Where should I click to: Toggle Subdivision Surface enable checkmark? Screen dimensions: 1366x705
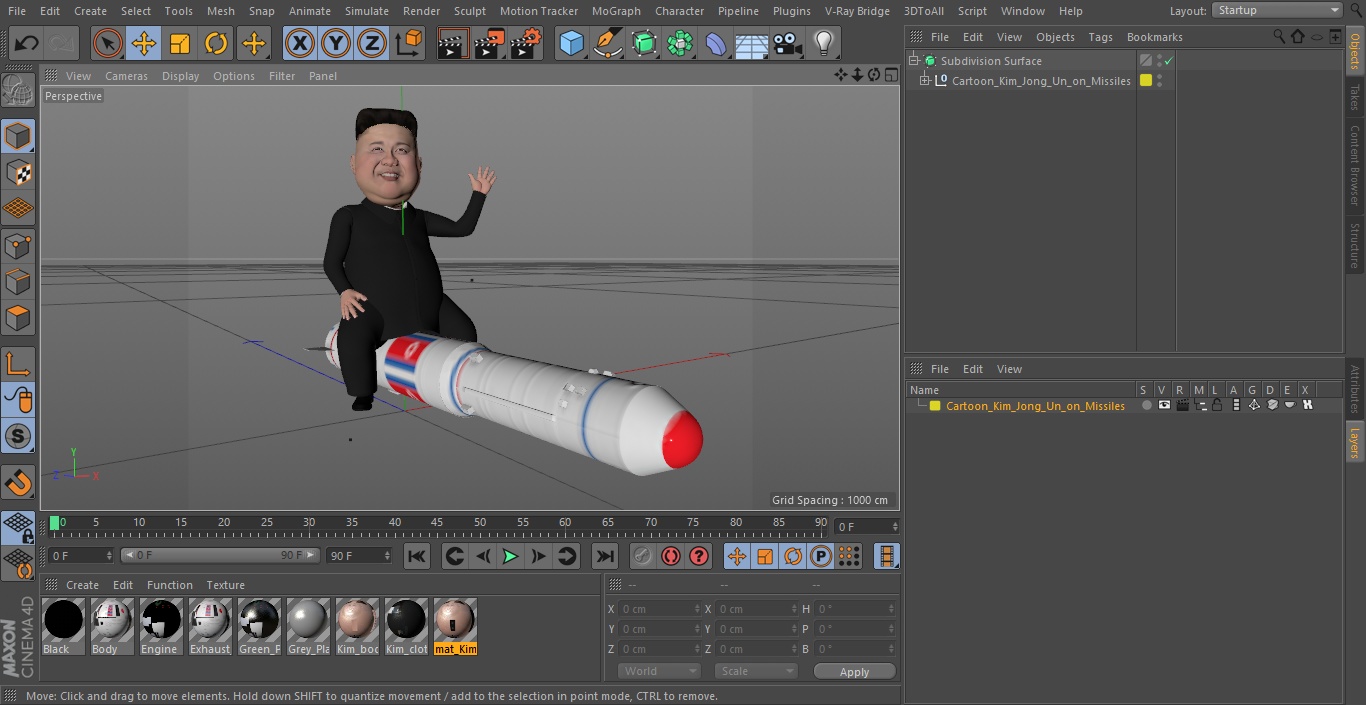1168,61
